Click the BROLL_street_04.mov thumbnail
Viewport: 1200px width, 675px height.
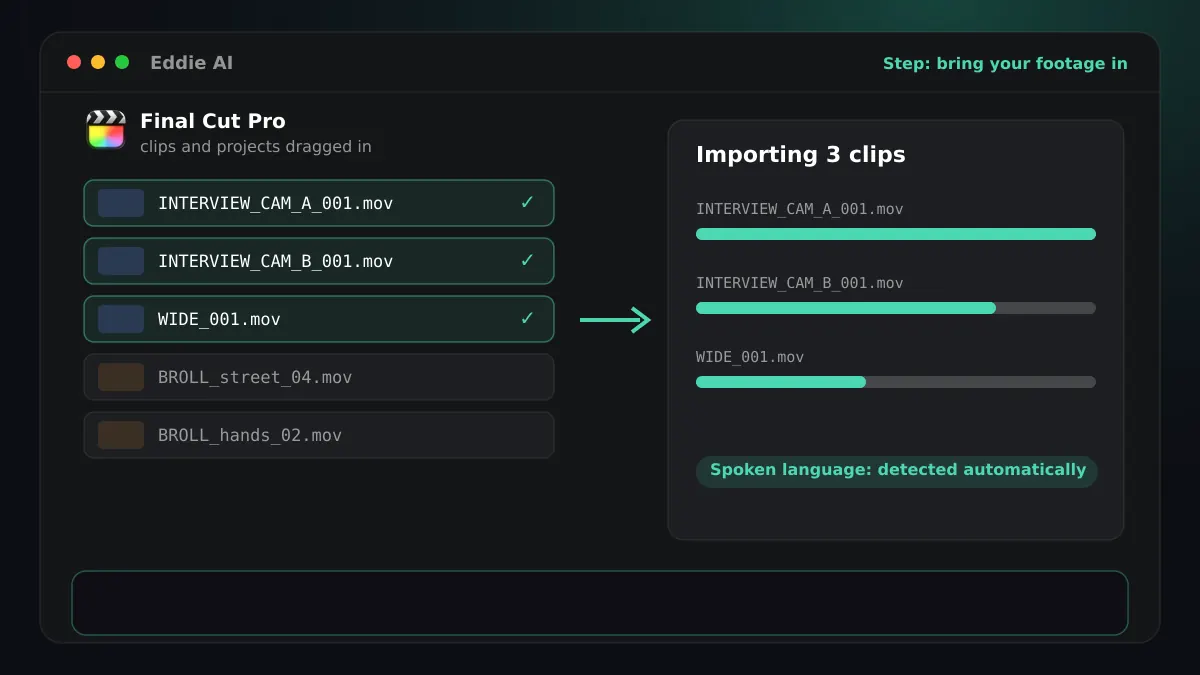(x=121, y=377)
